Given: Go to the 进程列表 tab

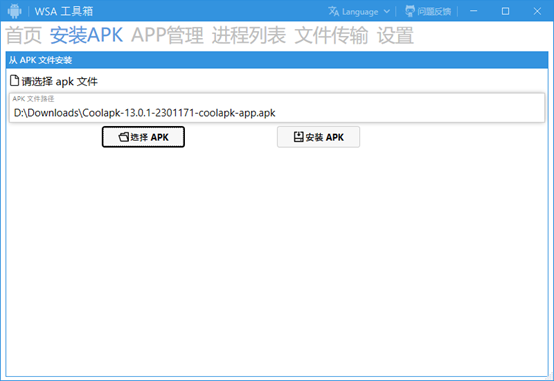Looking at the screenshot, I should click(x=249, y=35).
